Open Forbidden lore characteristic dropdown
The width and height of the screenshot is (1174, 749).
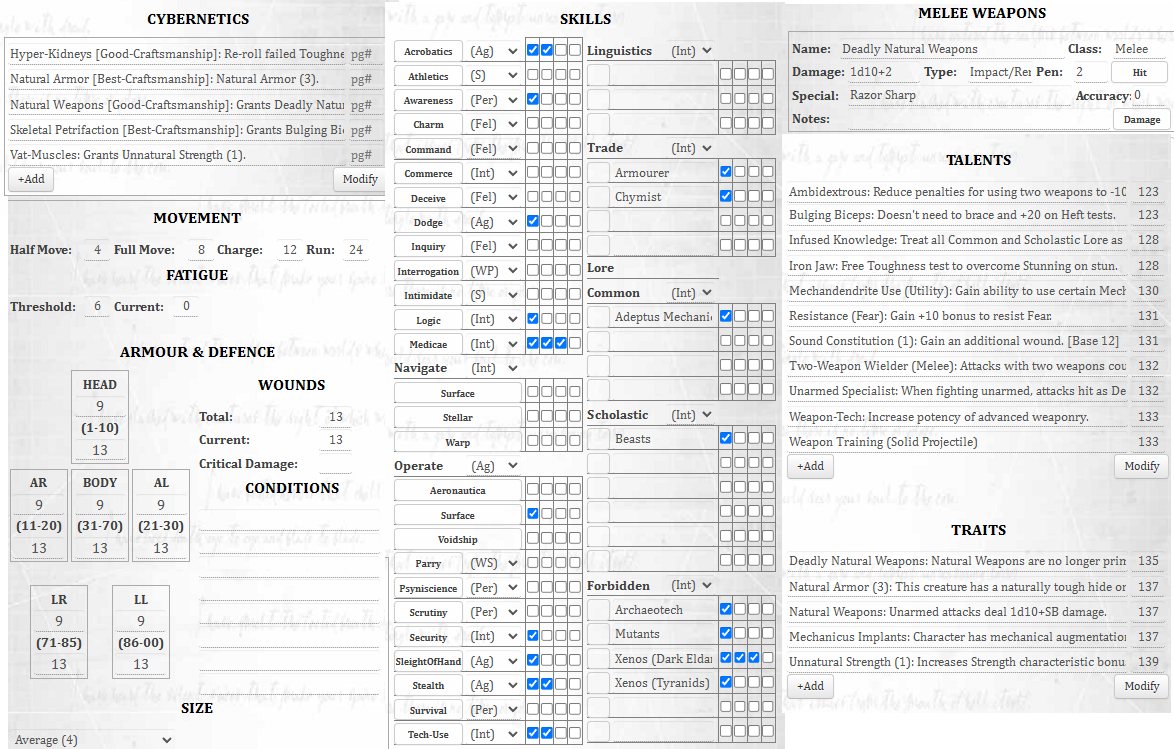click(690, 585)
